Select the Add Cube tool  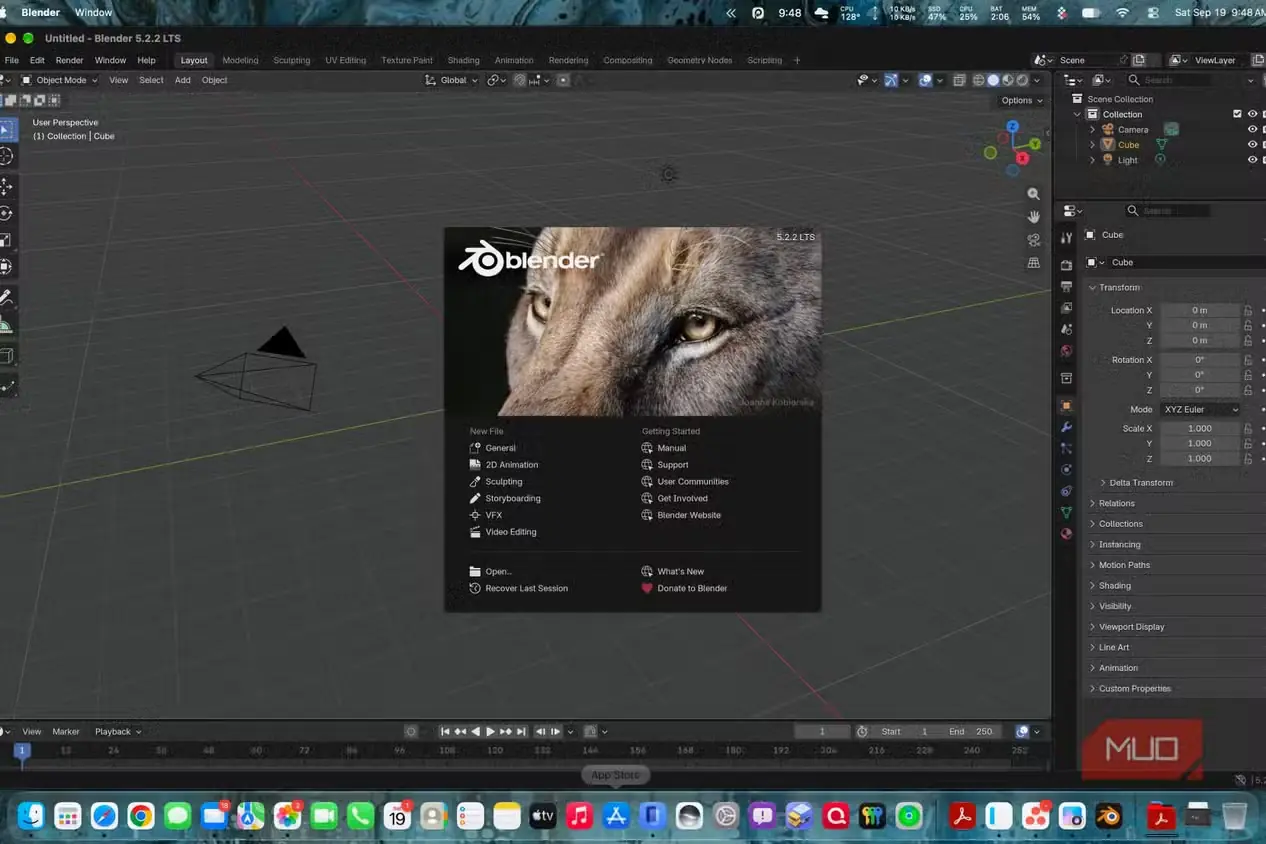(5, 355)
